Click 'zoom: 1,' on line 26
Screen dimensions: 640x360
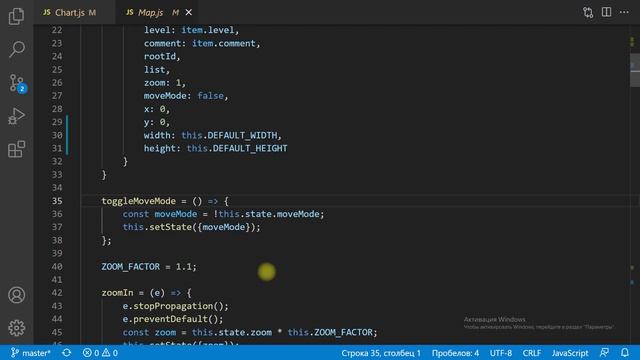pyautogui.click(x=165, y=82)
